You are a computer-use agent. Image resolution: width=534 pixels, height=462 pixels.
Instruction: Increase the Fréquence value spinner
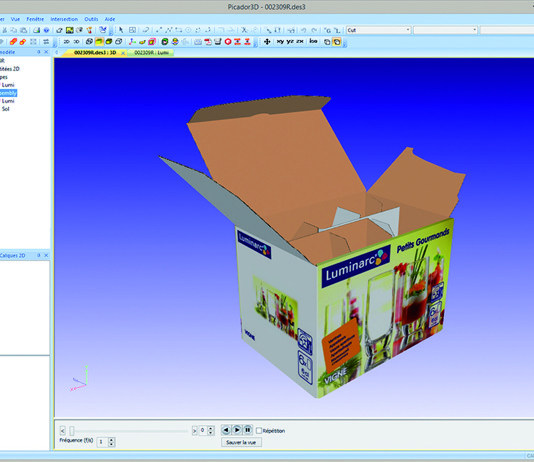(x=111, y=440)
